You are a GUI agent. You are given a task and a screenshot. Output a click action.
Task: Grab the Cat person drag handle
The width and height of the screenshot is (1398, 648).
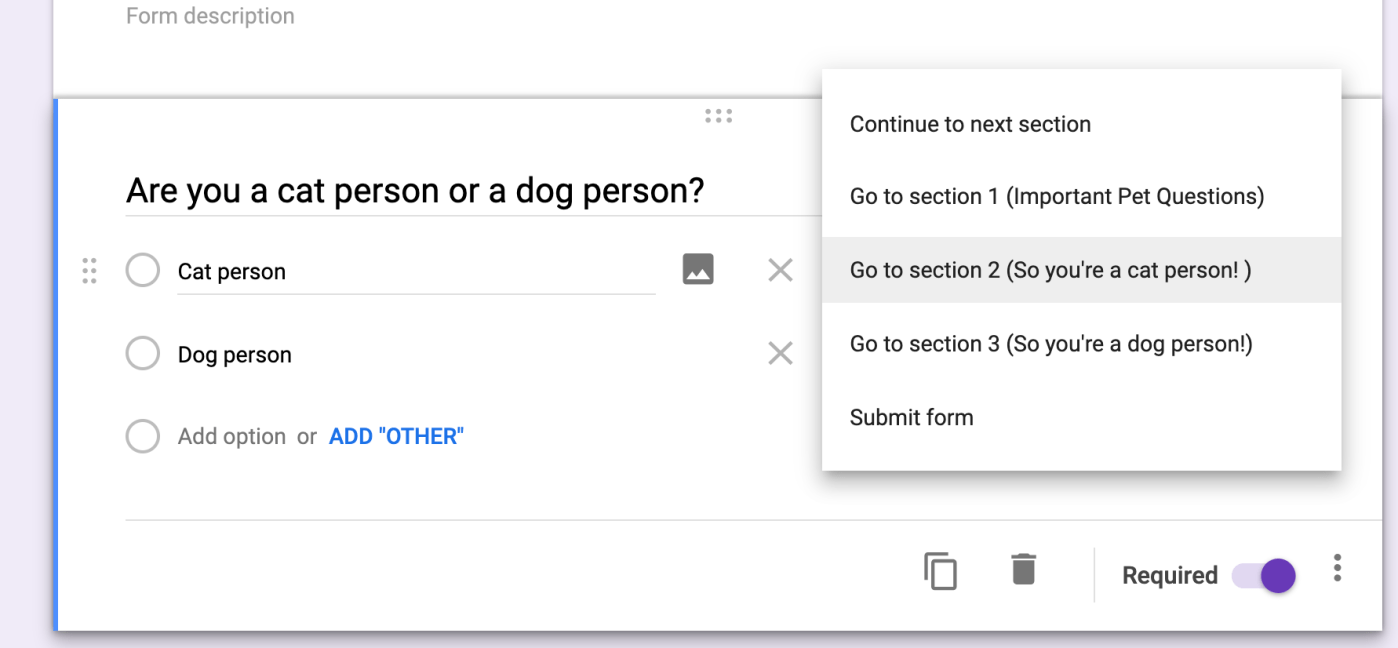coord(89,270)
